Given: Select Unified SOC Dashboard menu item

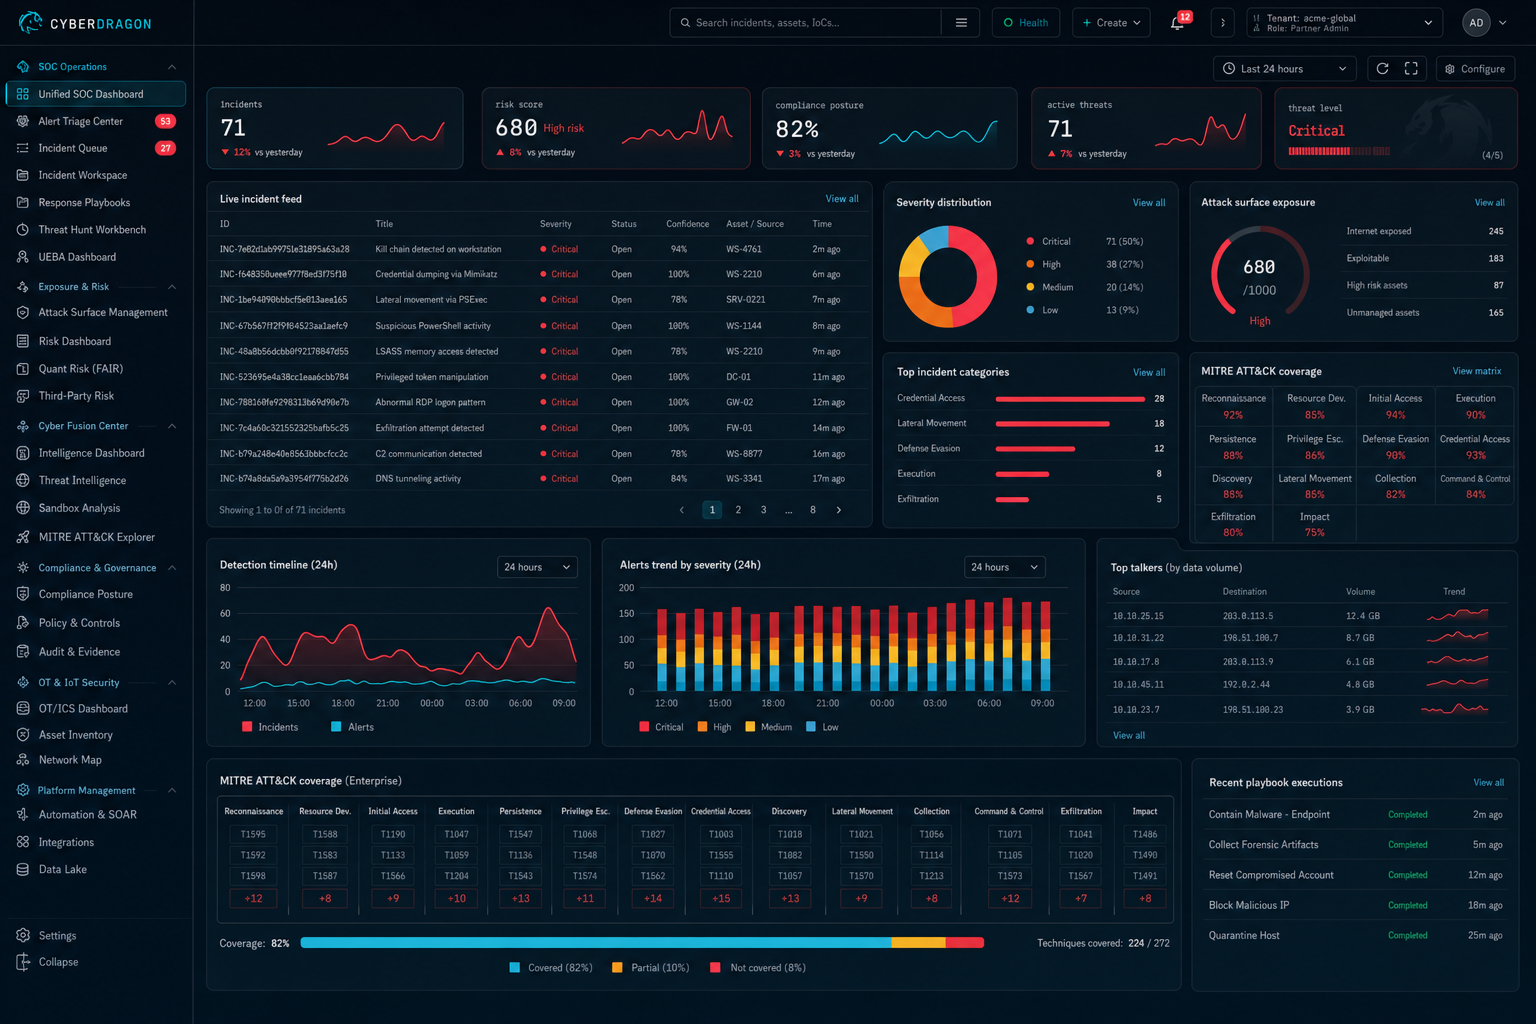Looking at the screenshot, I should pos(96,94).
